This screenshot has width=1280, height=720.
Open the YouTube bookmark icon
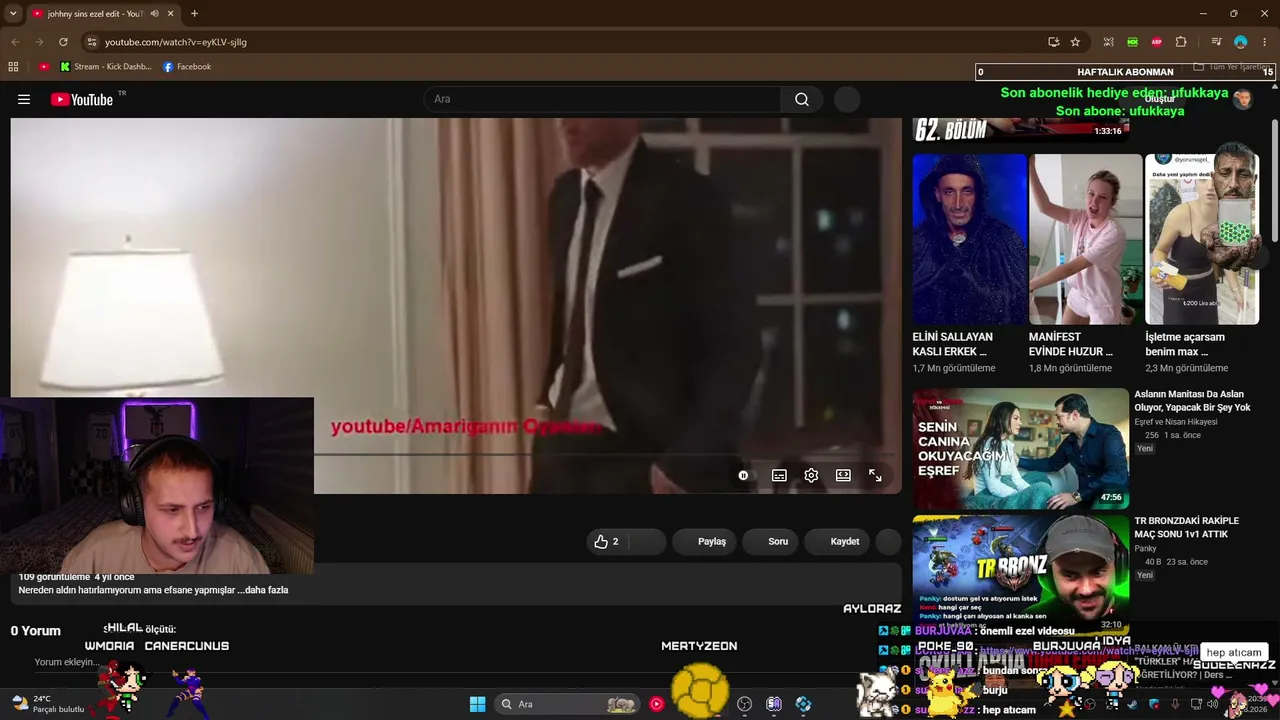click(44, 67)
